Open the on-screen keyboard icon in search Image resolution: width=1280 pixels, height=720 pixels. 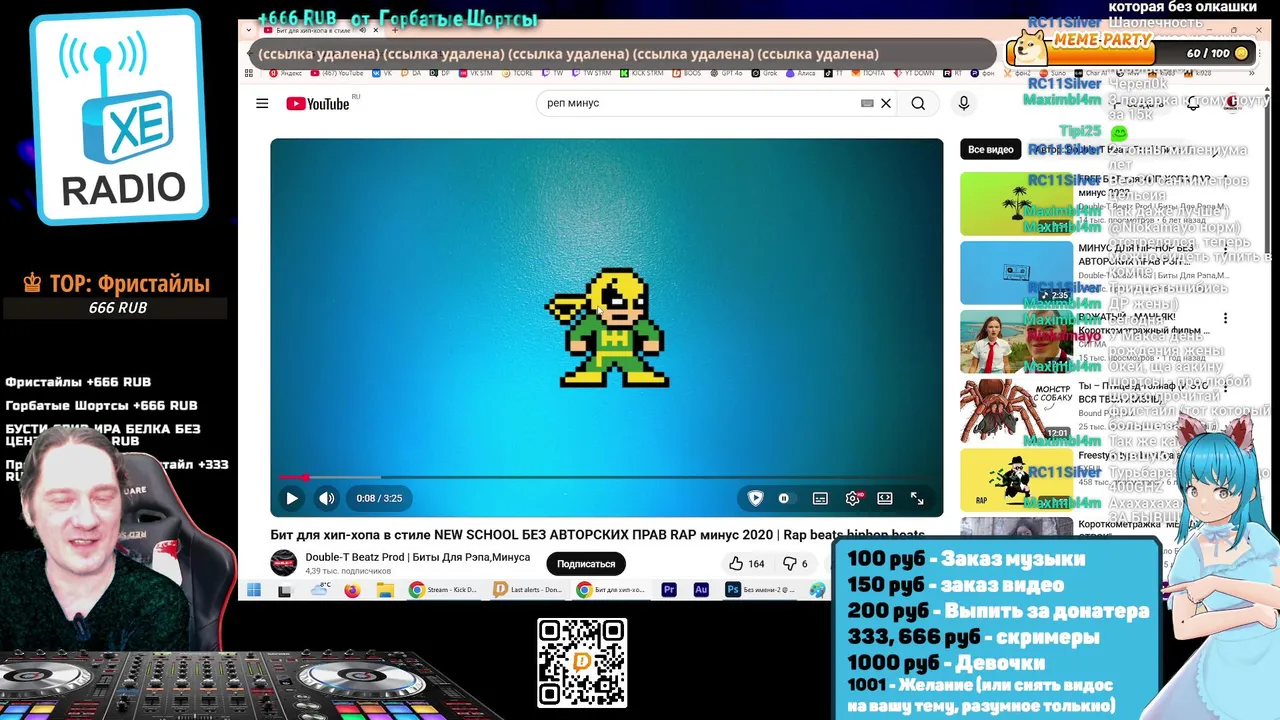click(867, 103)
